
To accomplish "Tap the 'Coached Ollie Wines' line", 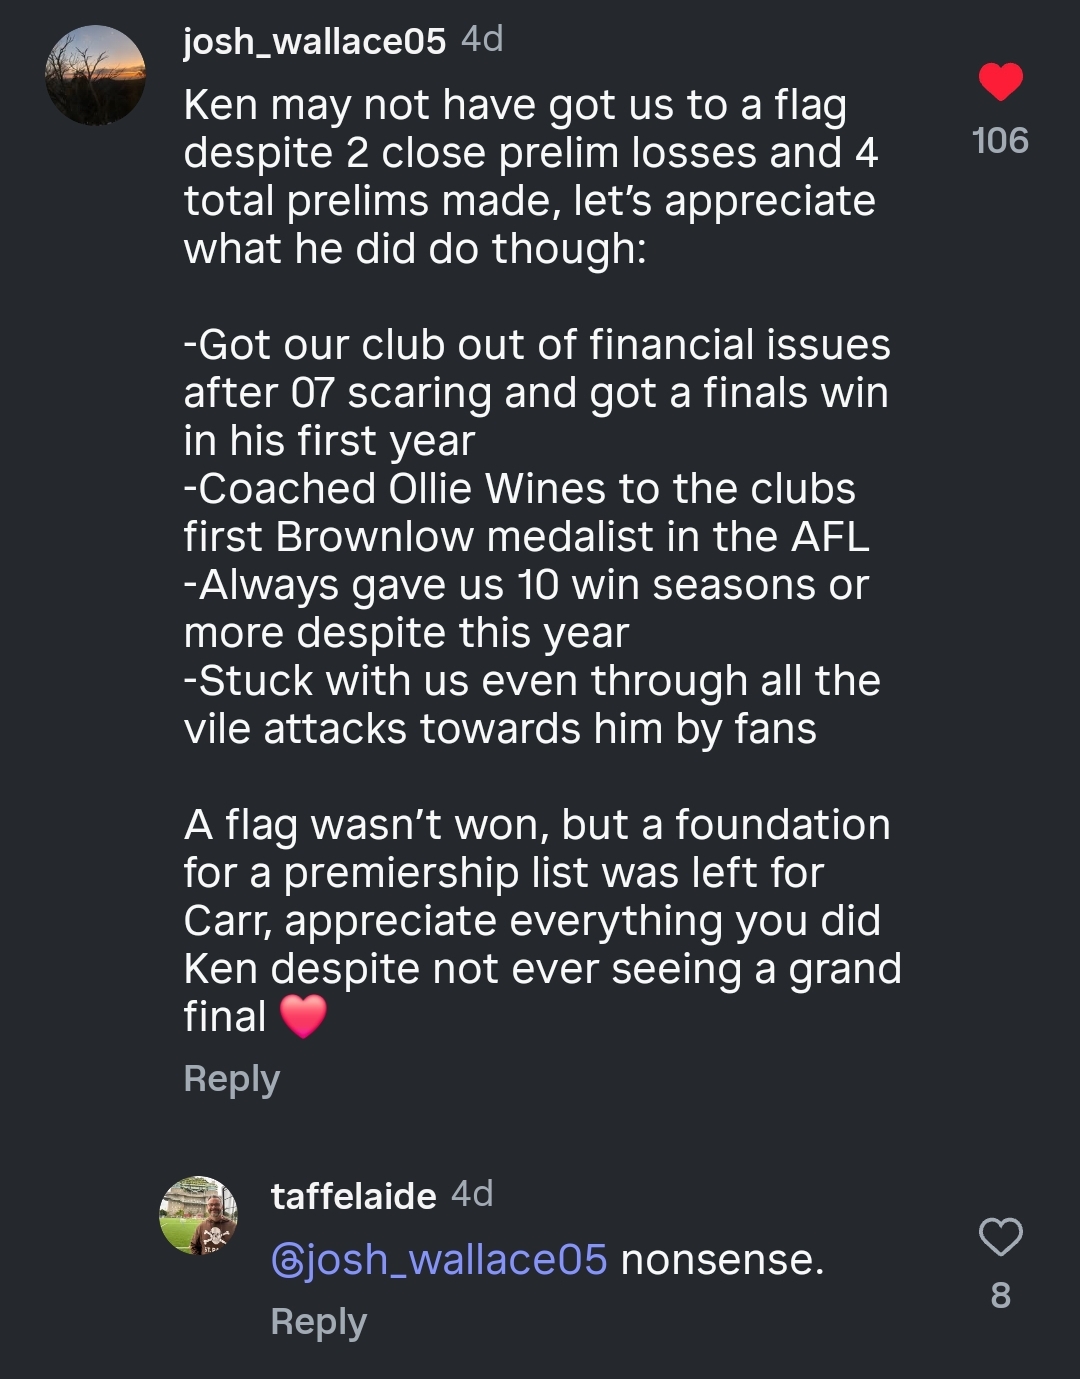I will coord(519,490).
